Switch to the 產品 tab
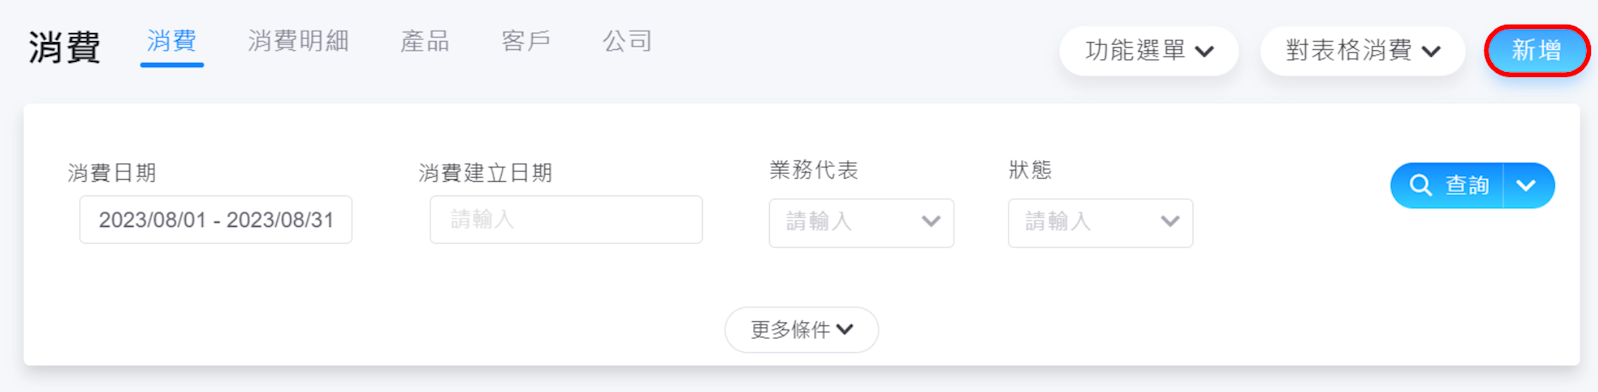 click(x=425, y=41)
